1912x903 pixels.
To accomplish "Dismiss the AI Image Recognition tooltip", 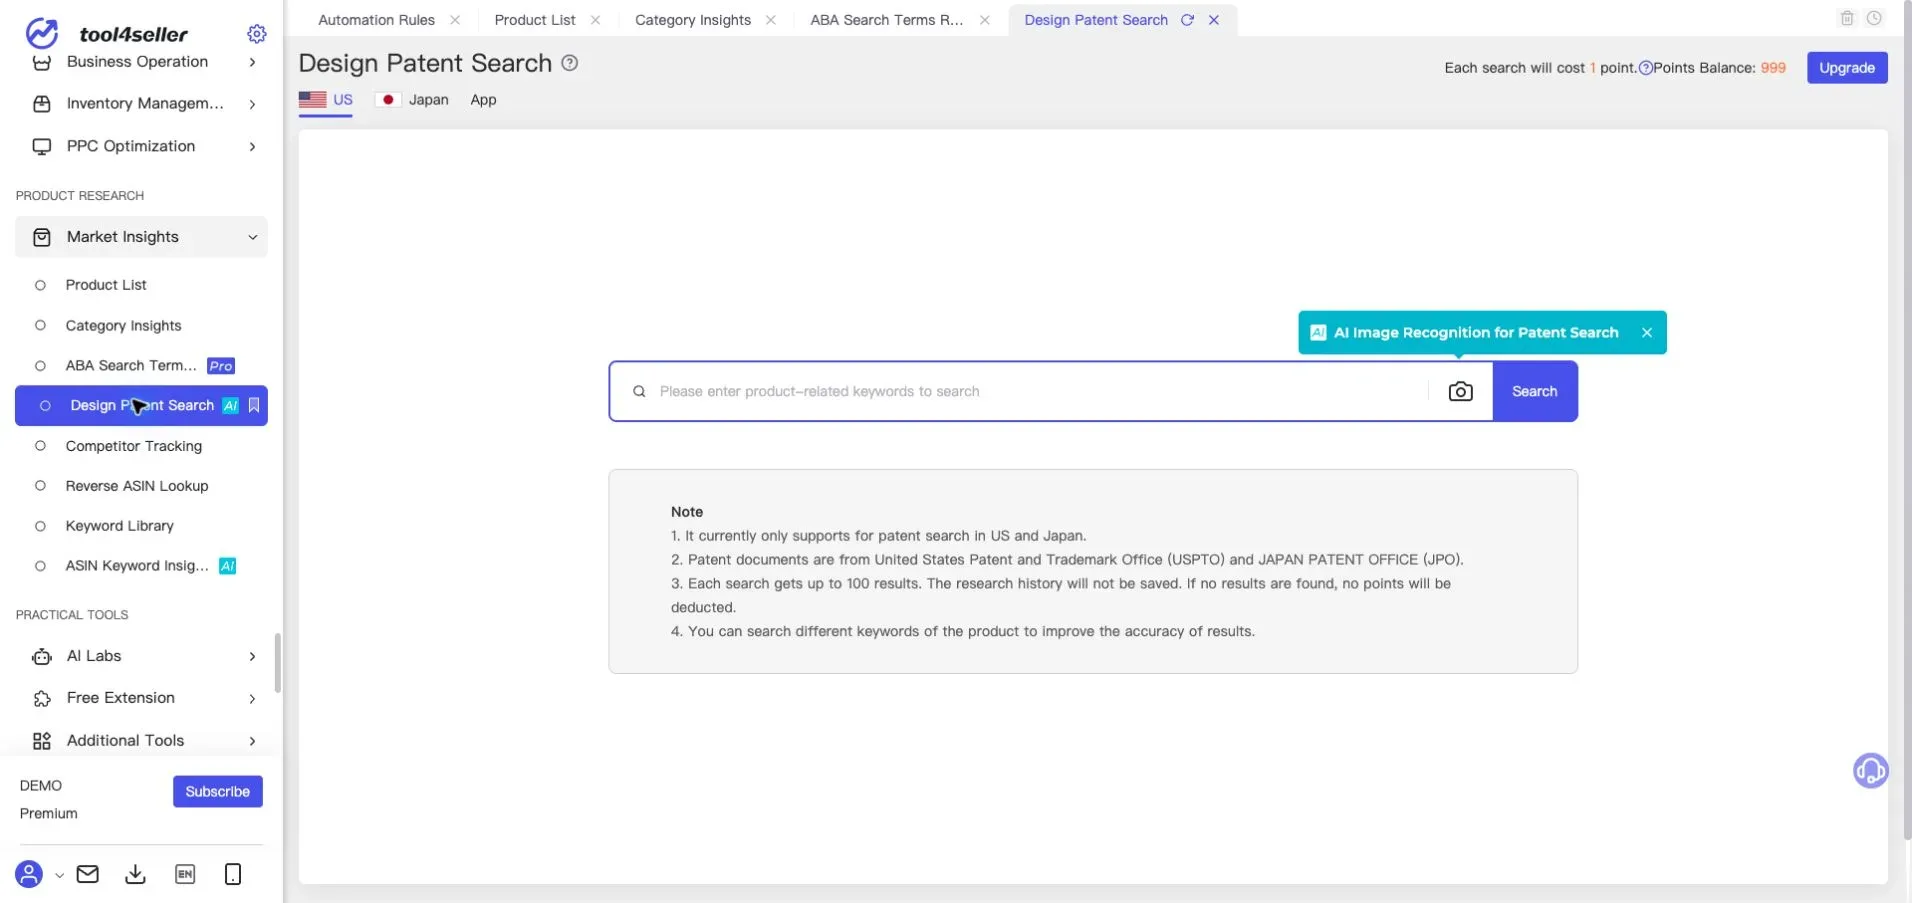I will 1647,333.
